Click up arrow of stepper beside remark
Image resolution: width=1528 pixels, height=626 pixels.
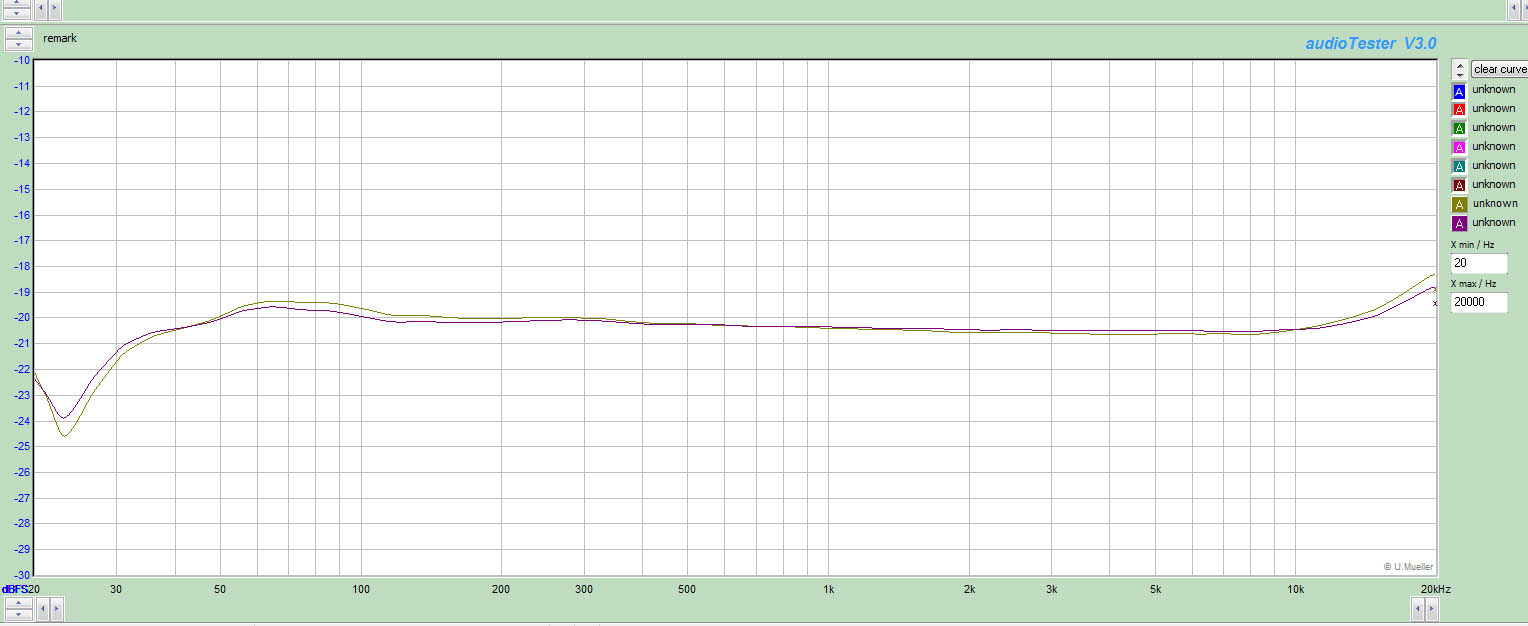(x=17, y=34)
